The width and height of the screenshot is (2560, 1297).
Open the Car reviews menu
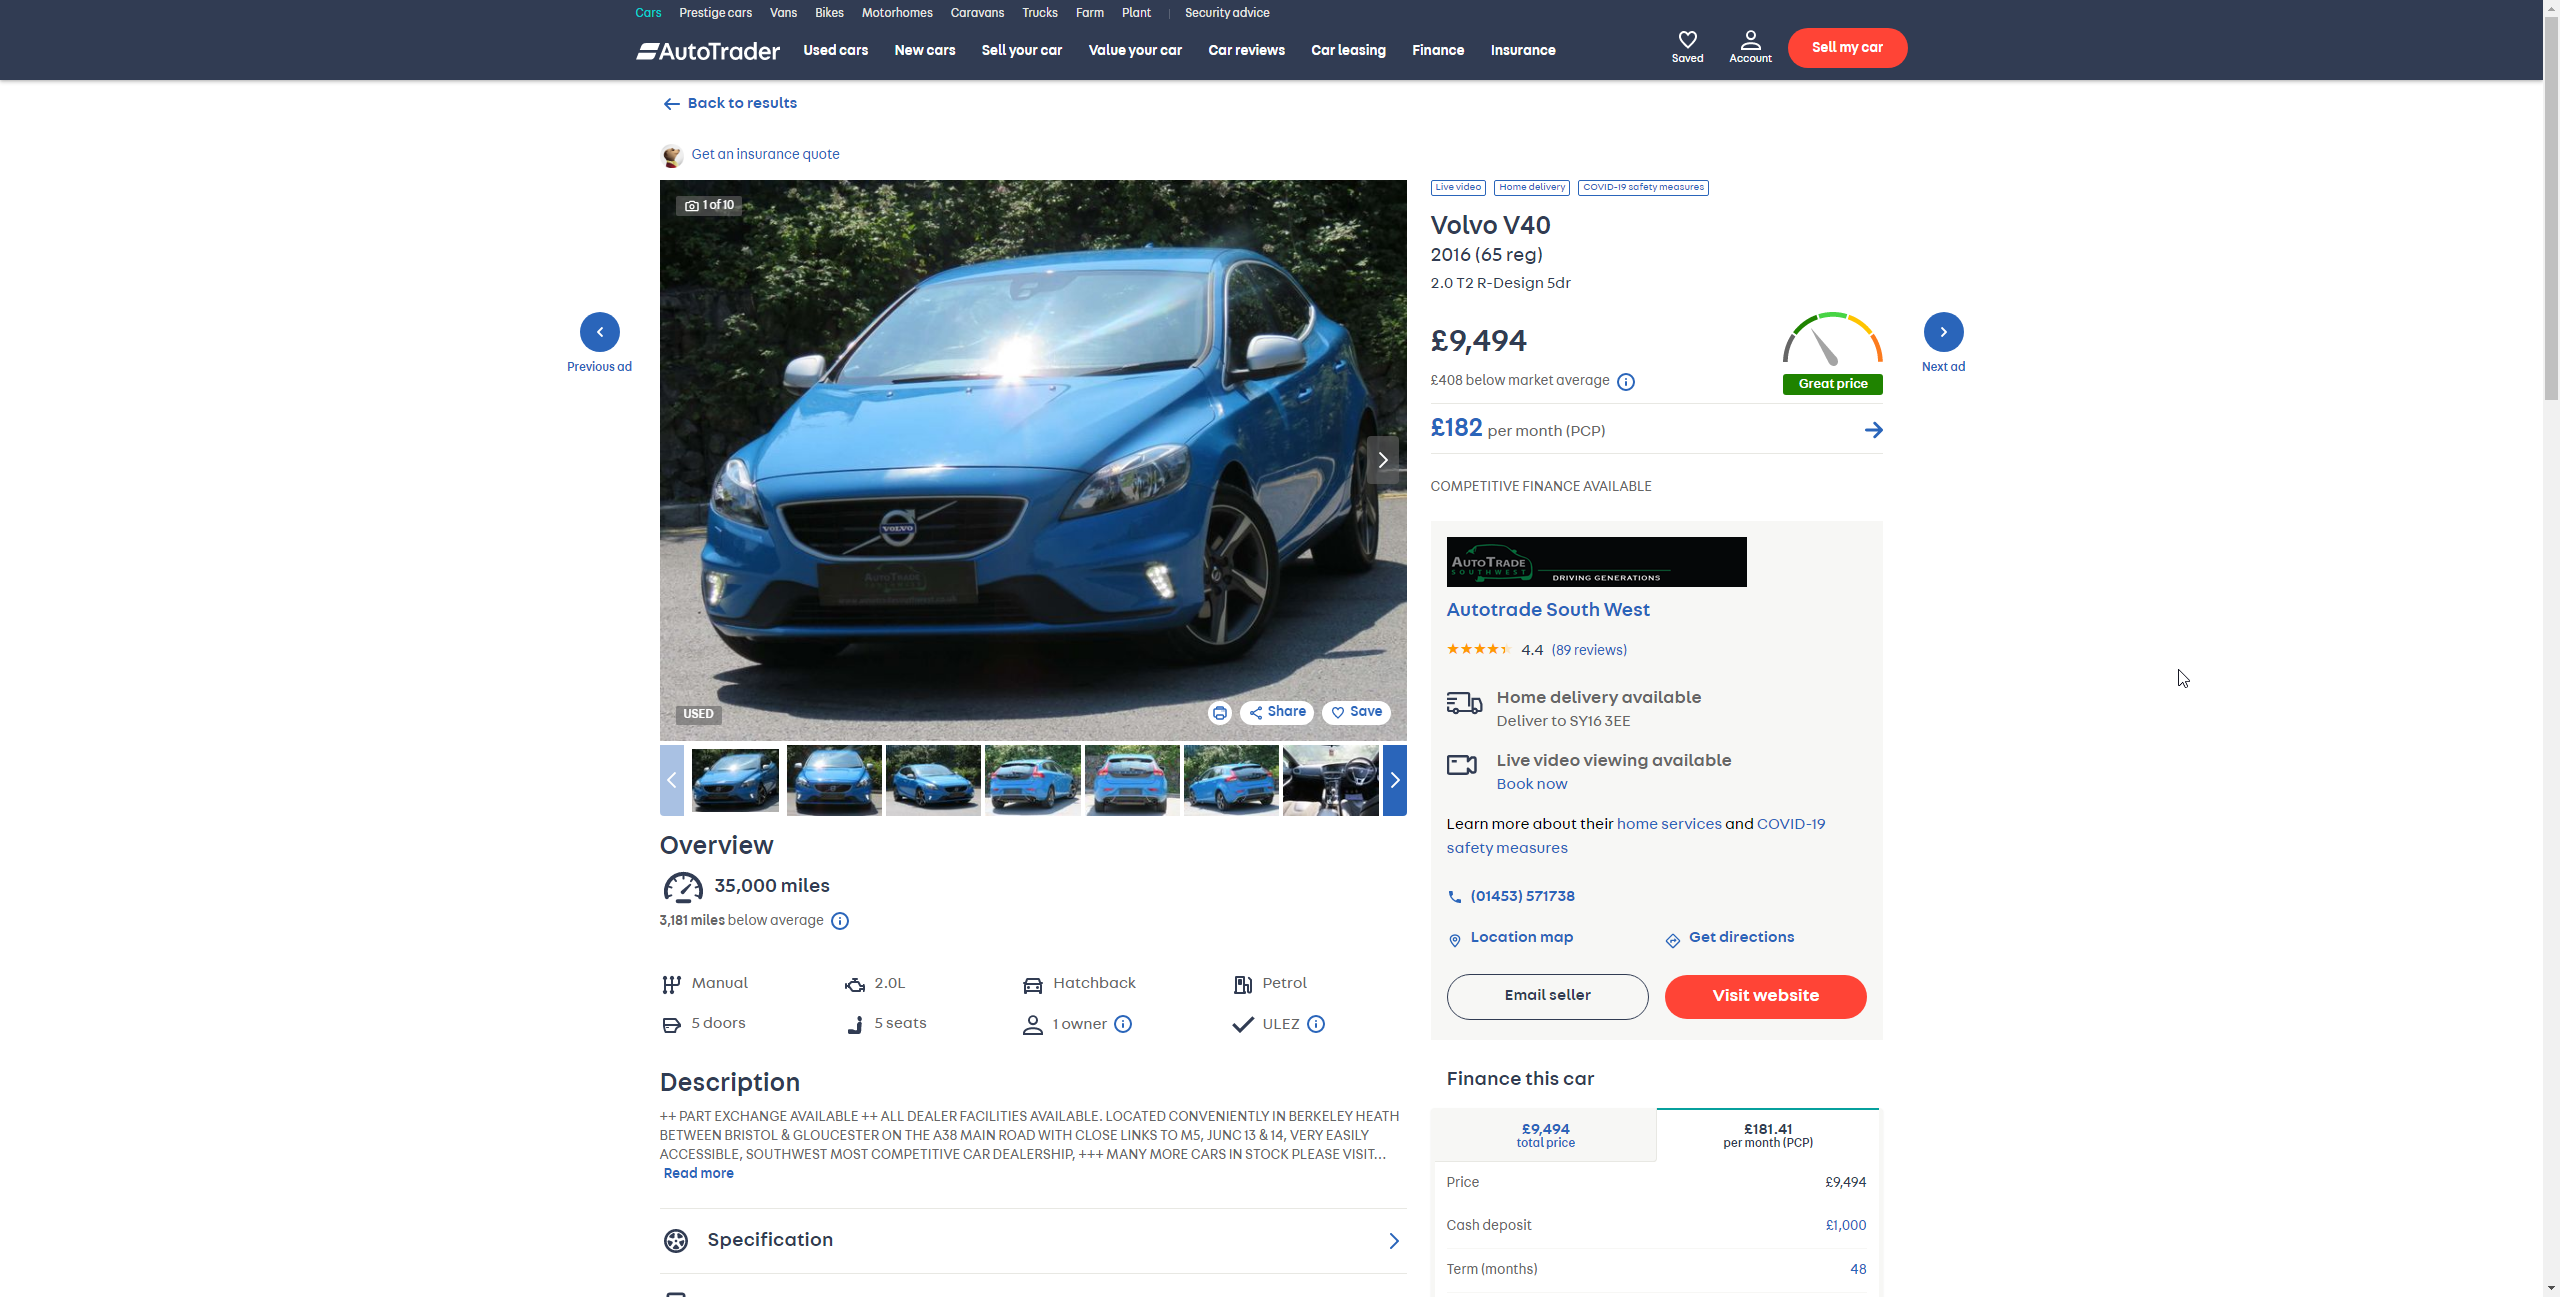pyautogui.click(x=1246, y=50)
